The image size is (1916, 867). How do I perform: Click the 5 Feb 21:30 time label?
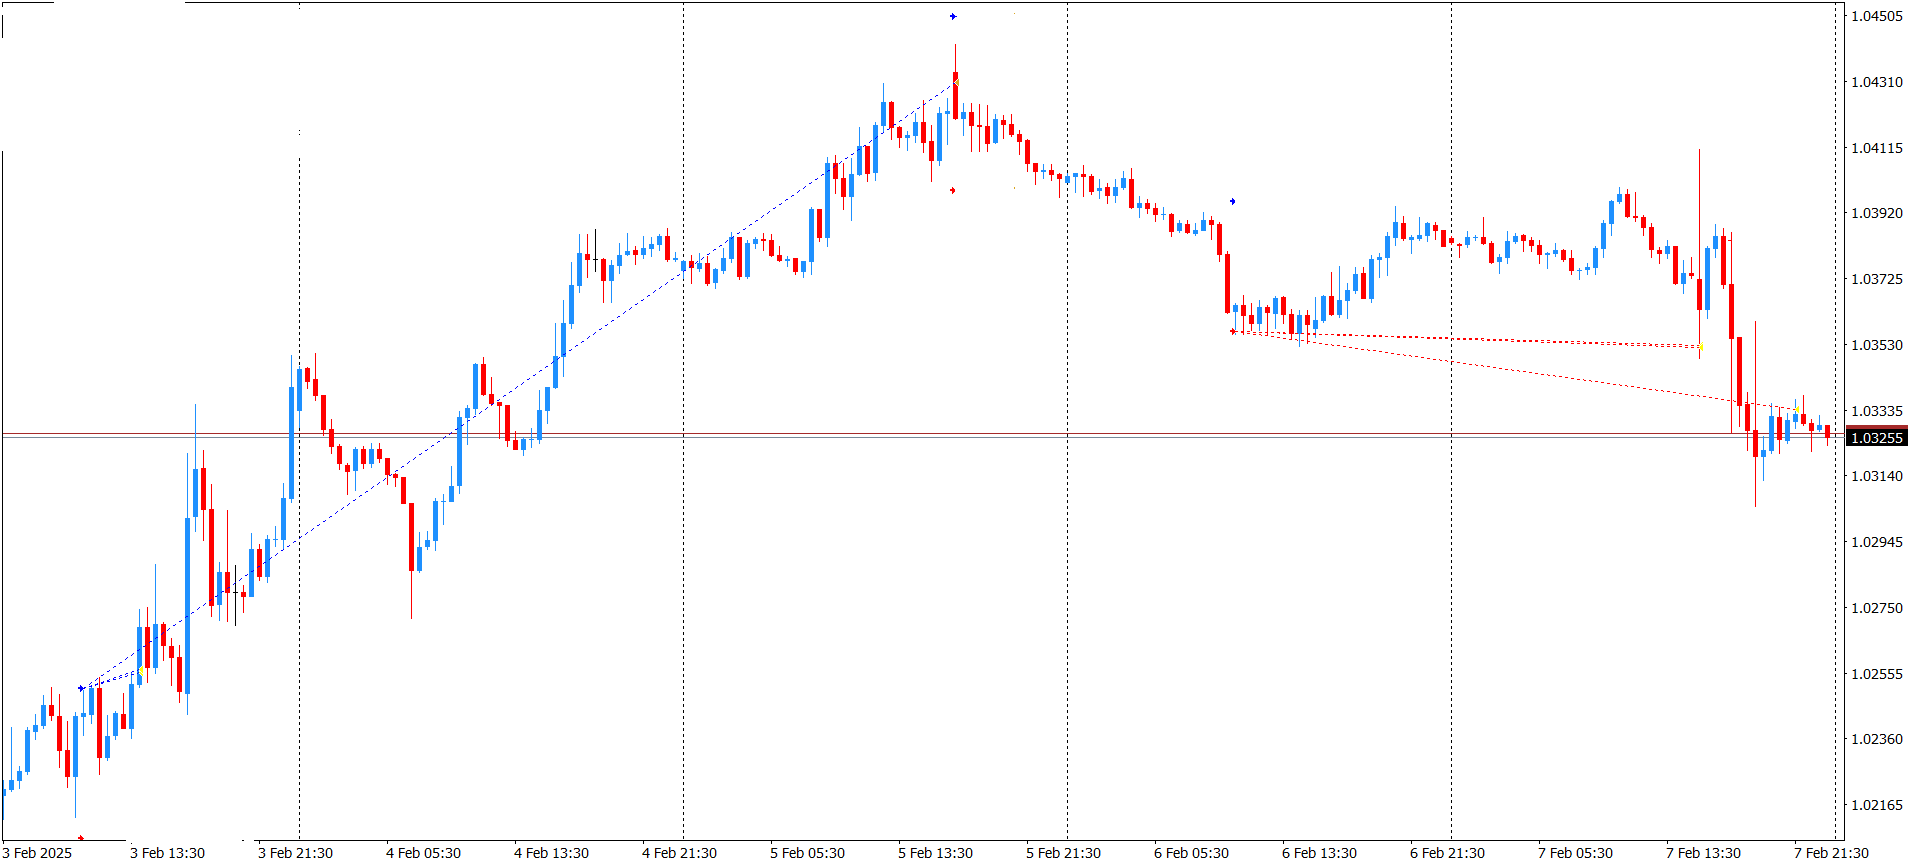(x=1063, y=853)
